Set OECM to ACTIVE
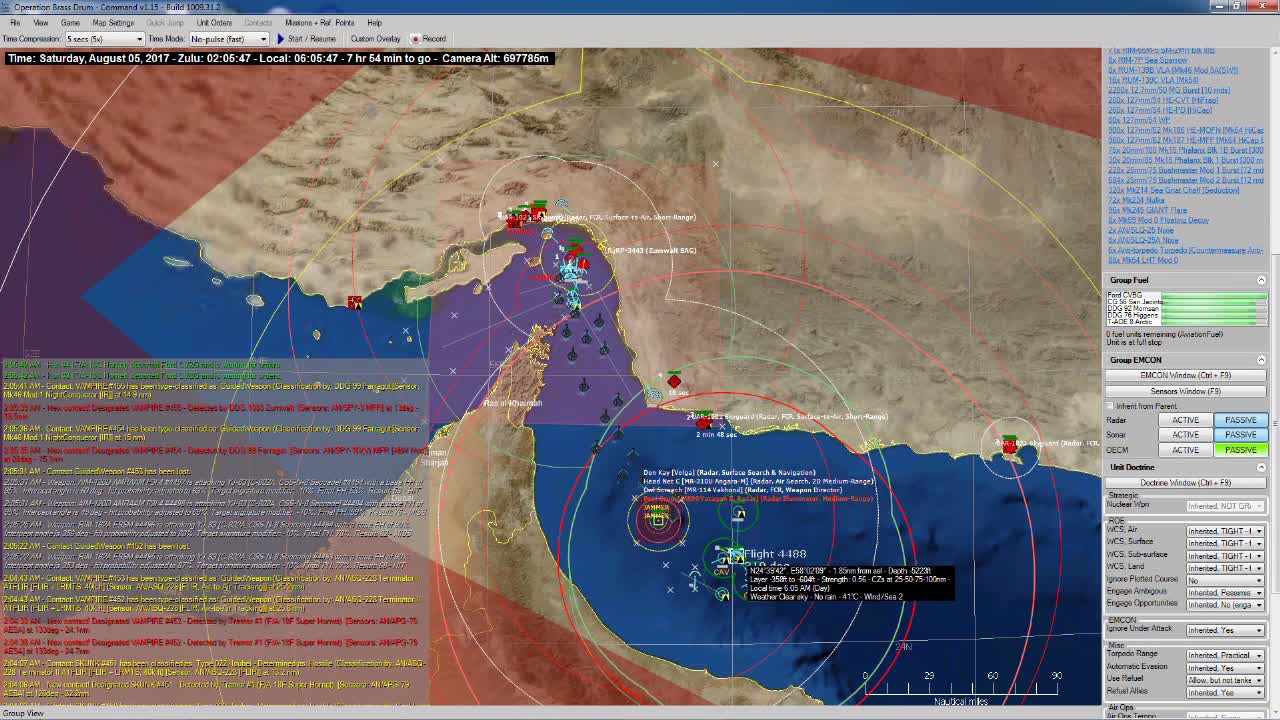The image size is (1280, 720). pos(1185,450)
